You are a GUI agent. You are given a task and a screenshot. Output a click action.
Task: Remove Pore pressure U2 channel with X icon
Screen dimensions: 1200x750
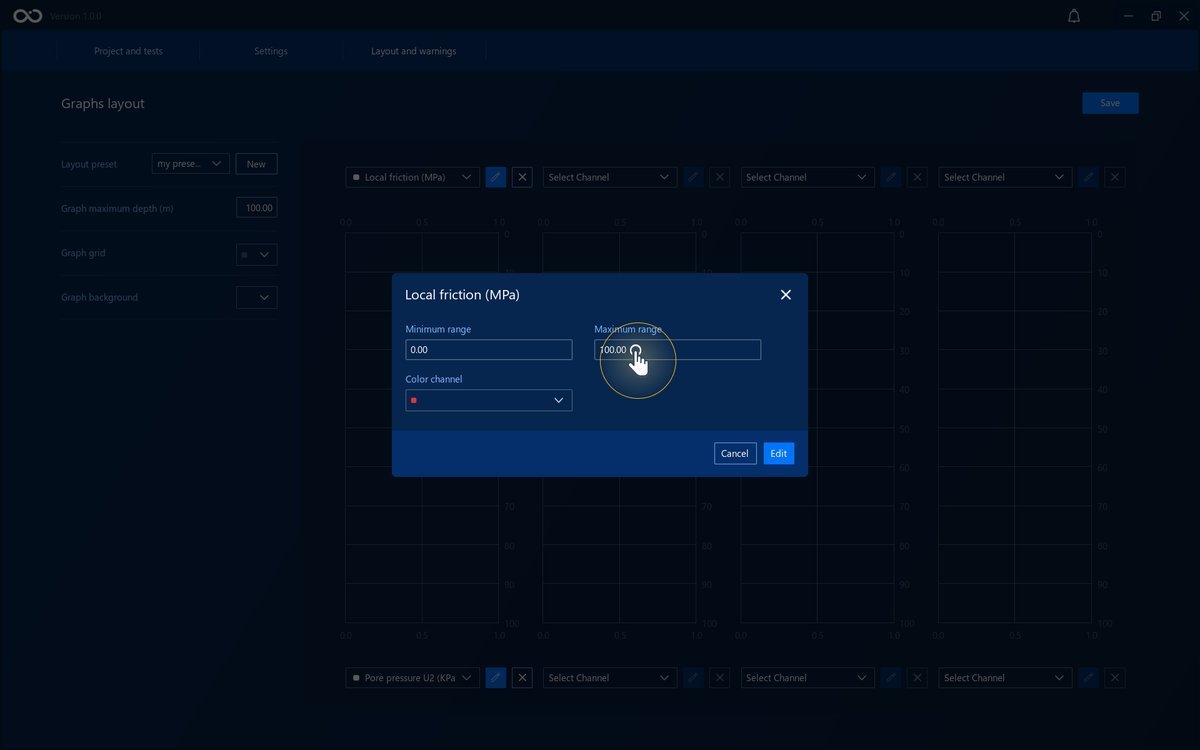click(x=522, y=678)
